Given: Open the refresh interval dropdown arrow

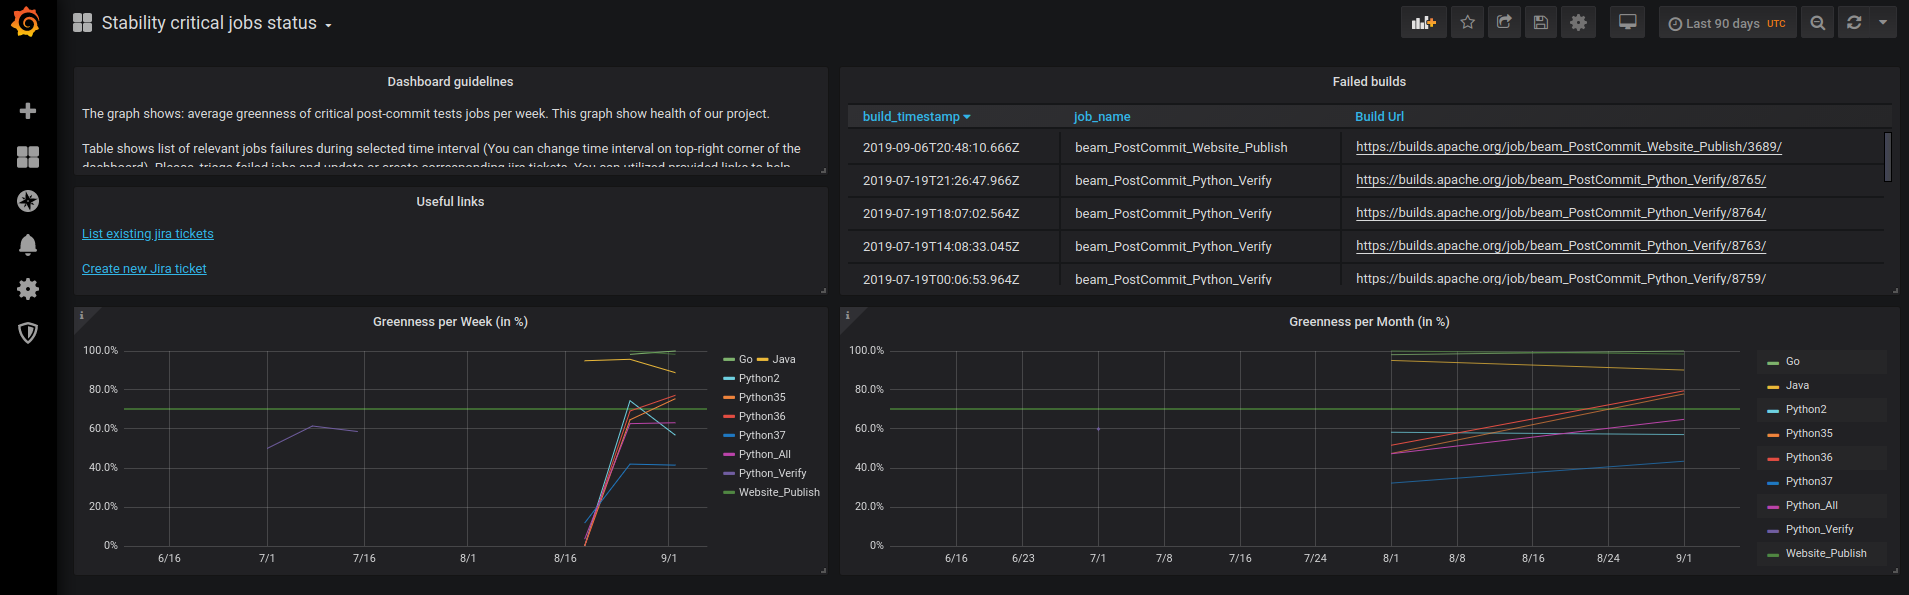Looking at the screenshot, I should click(x=1883, y=22).
